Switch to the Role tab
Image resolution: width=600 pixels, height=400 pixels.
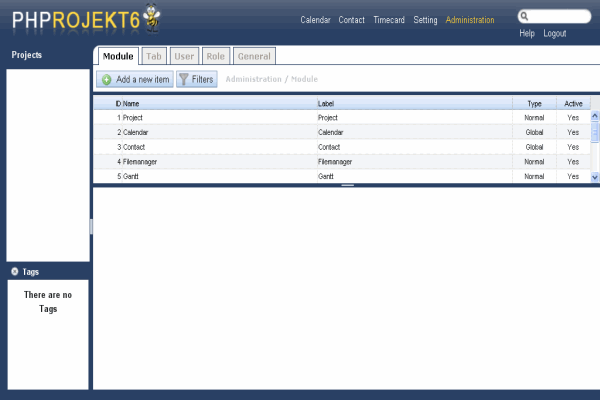pos(216,56)
